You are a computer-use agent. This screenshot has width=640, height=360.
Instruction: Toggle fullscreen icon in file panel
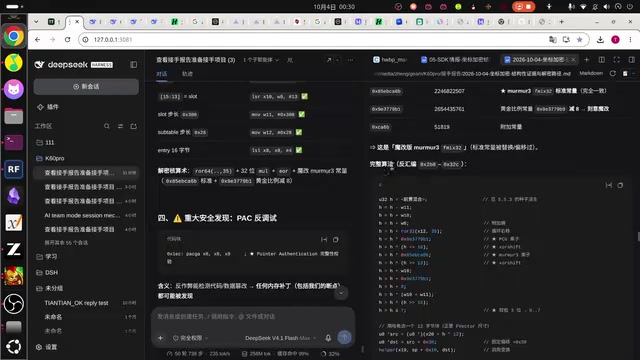[x=617, y=60]
